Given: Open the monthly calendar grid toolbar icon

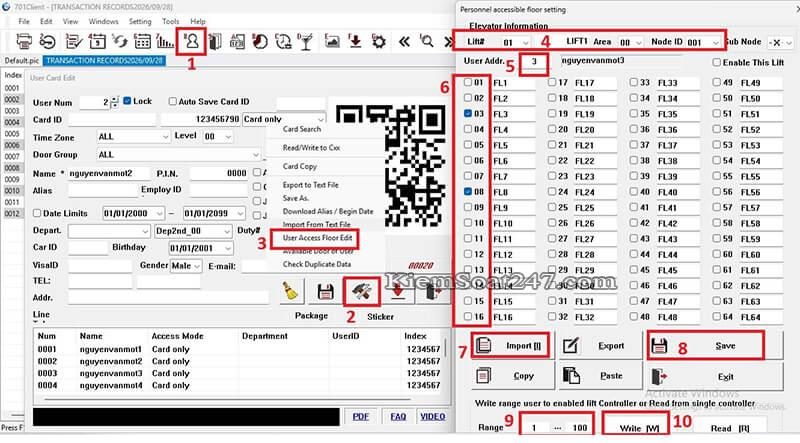Looking at the screenshot, I should [142, 41].
